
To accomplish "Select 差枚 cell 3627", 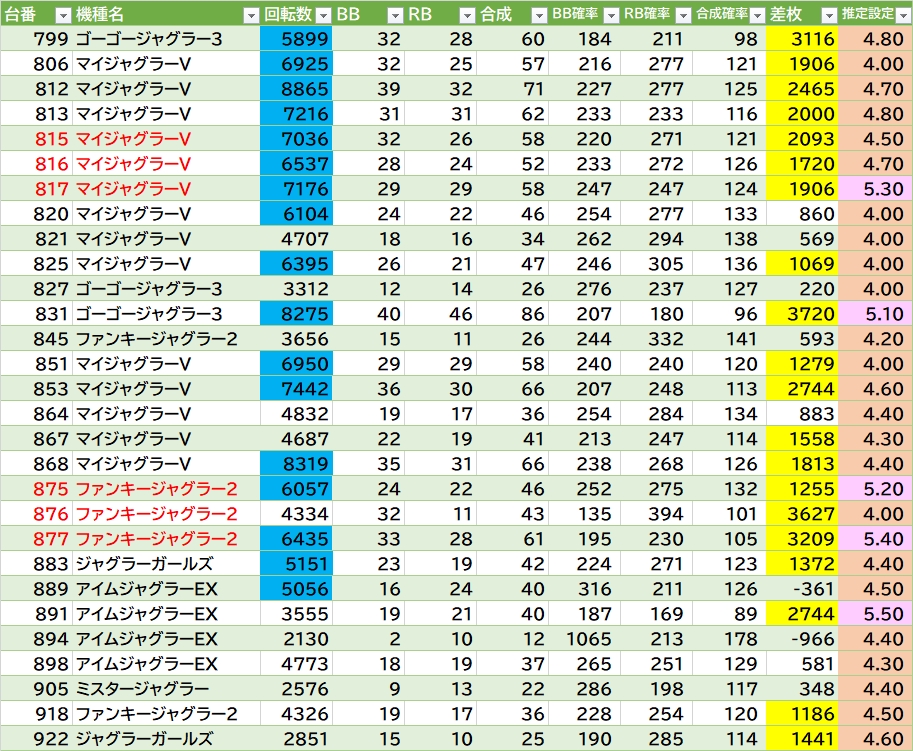I will (x=802, y=515).
